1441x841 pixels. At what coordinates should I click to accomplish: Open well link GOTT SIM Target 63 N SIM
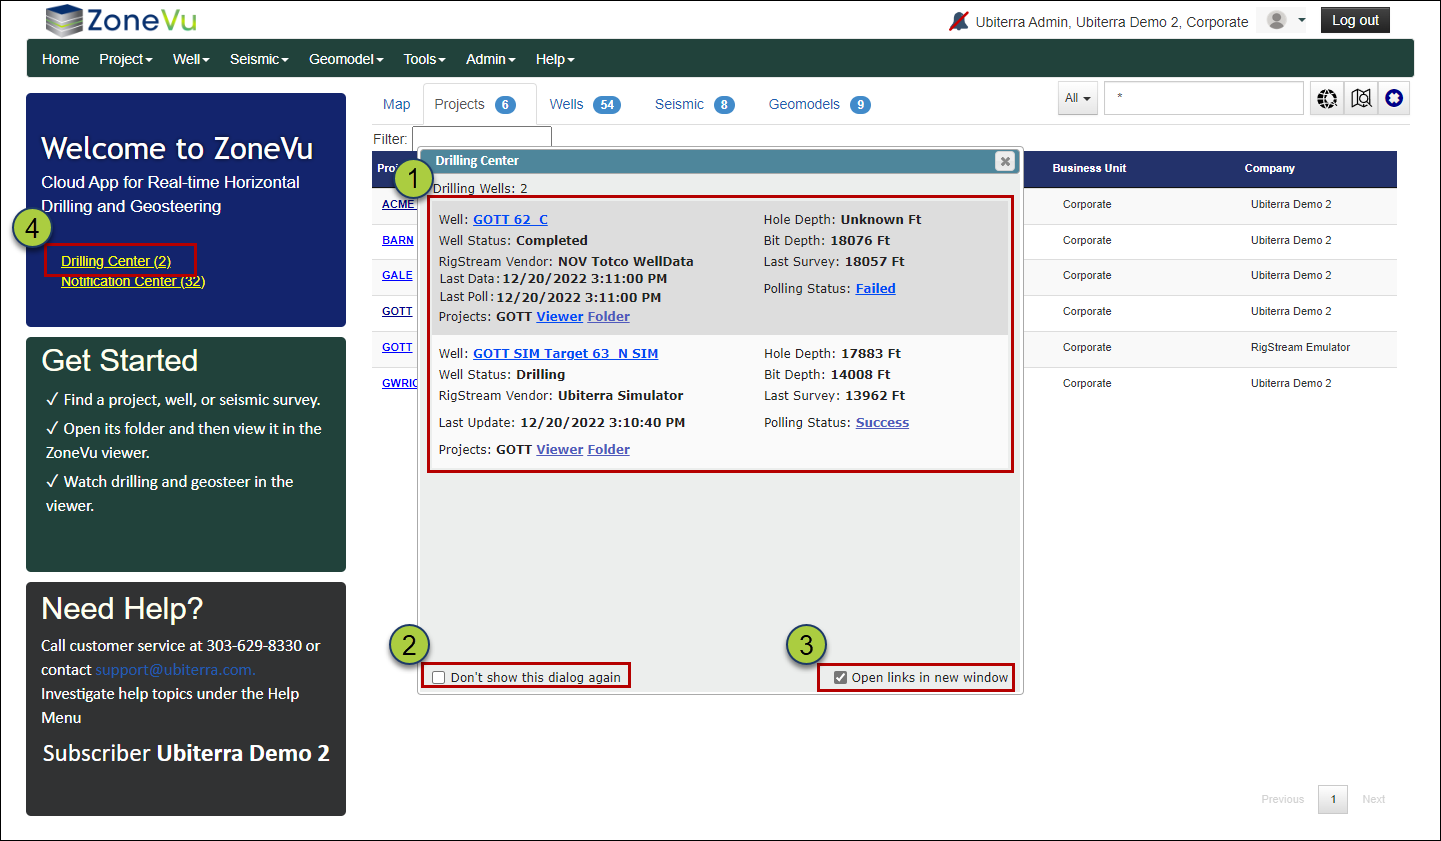tap(566, 354)
